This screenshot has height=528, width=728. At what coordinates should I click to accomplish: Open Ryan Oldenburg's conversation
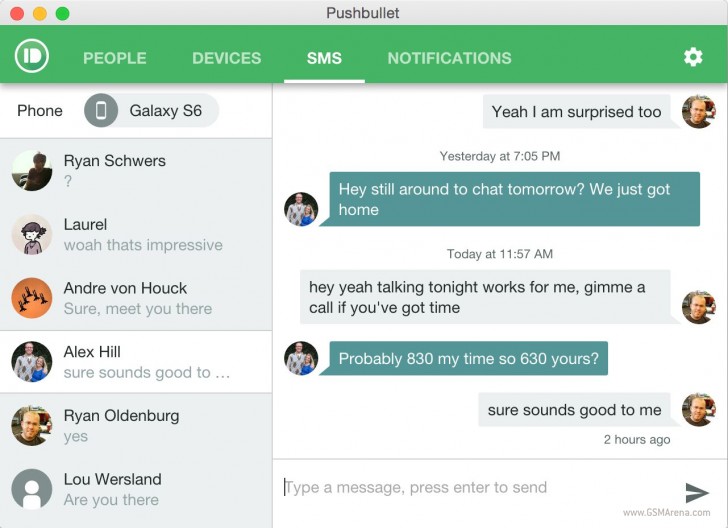[x=136, y=426]
